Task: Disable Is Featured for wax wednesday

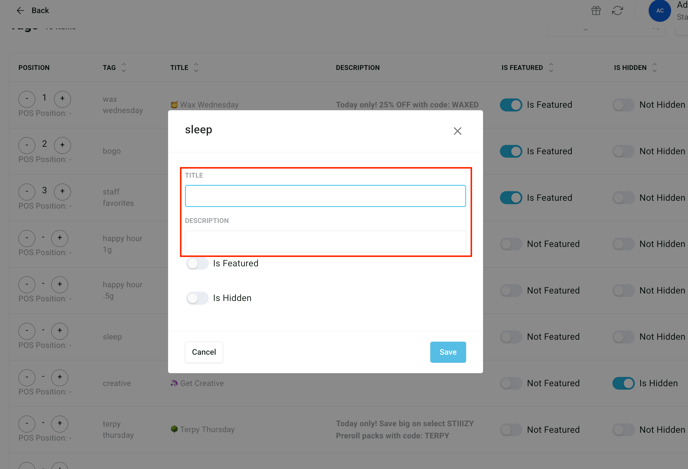Action: tap(511, 105)
